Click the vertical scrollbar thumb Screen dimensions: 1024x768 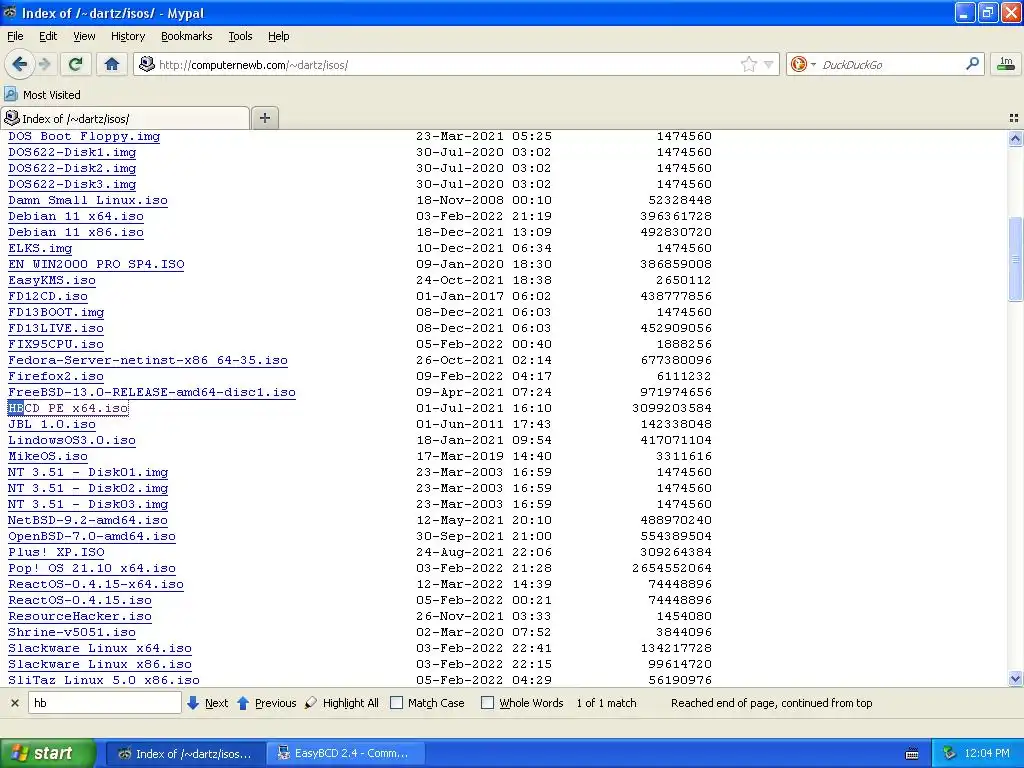(1015, 259)
